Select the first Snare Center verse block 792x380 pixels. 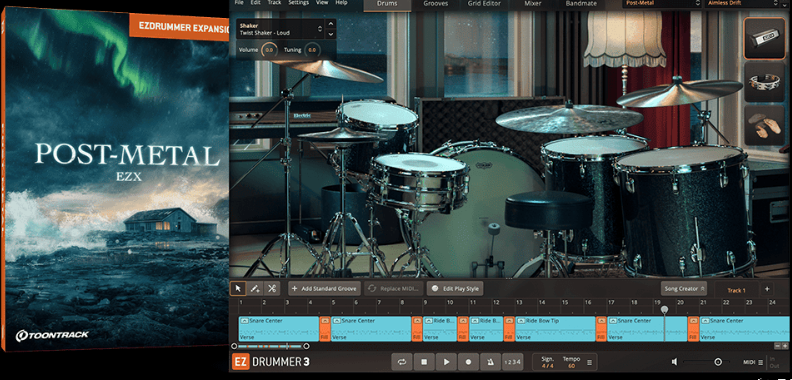pyautogui.click(x=278, y=328)
